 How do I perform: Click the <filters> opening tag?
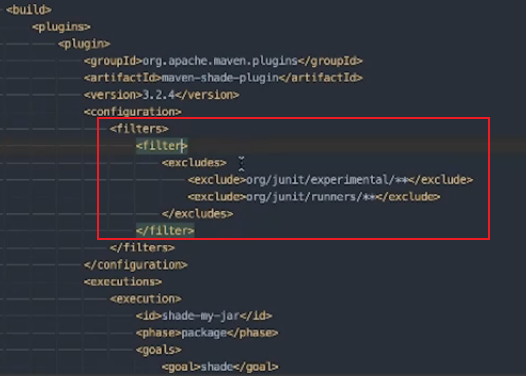tap(139, 129)
